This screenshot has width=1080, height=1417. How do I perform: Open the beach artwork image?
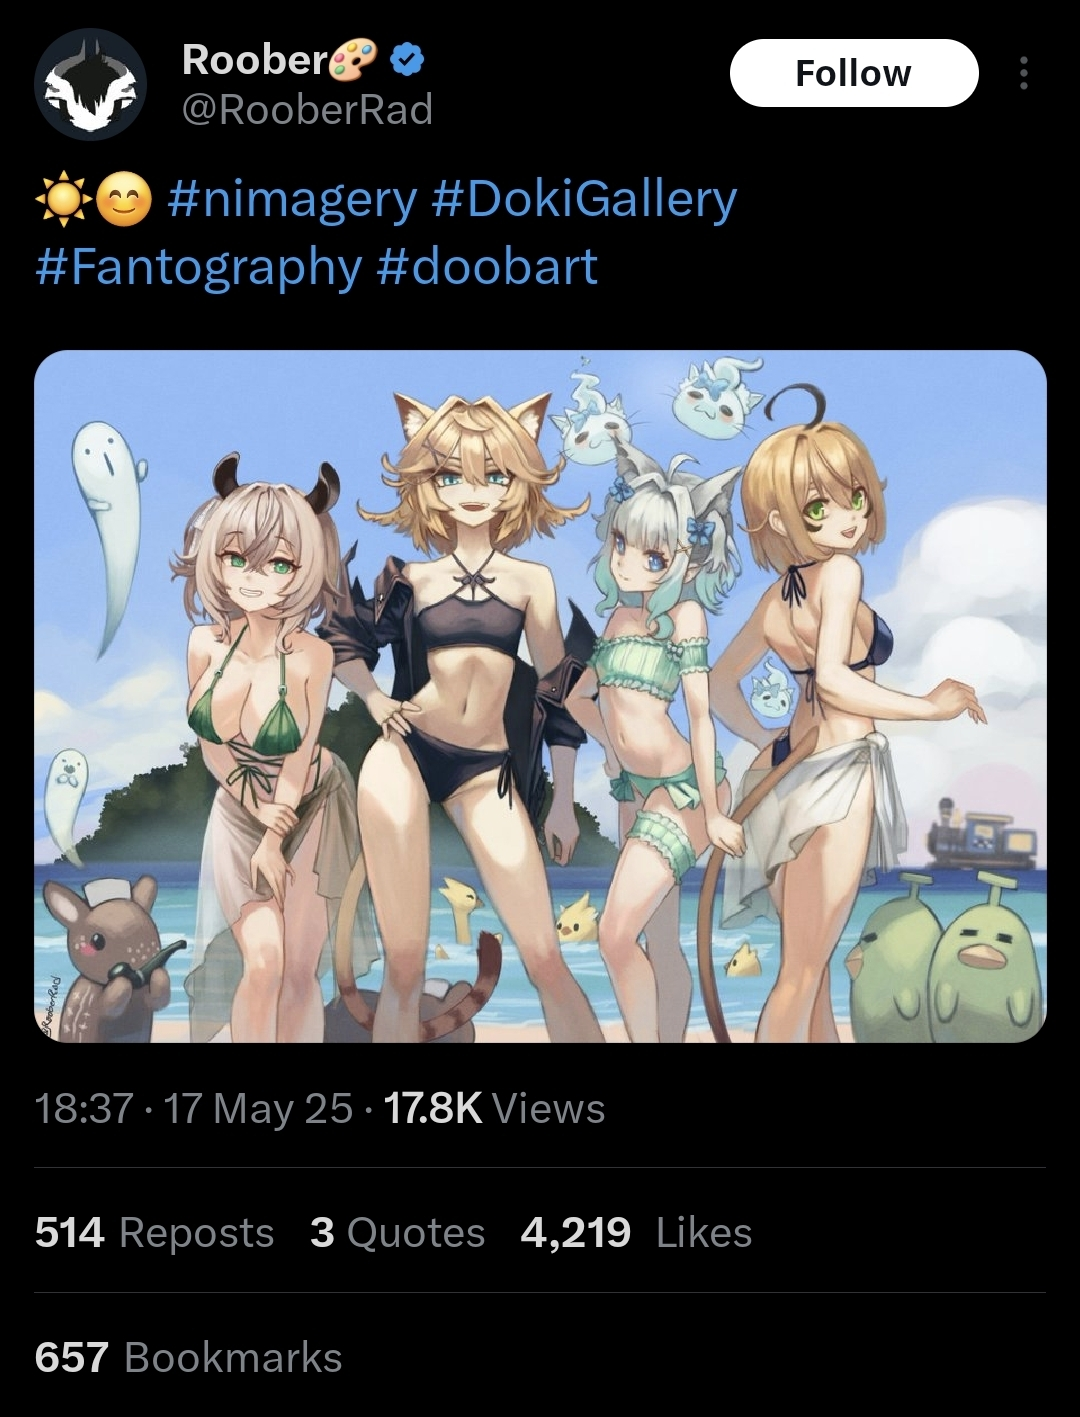pyautogui.click(x=540, y=696)
